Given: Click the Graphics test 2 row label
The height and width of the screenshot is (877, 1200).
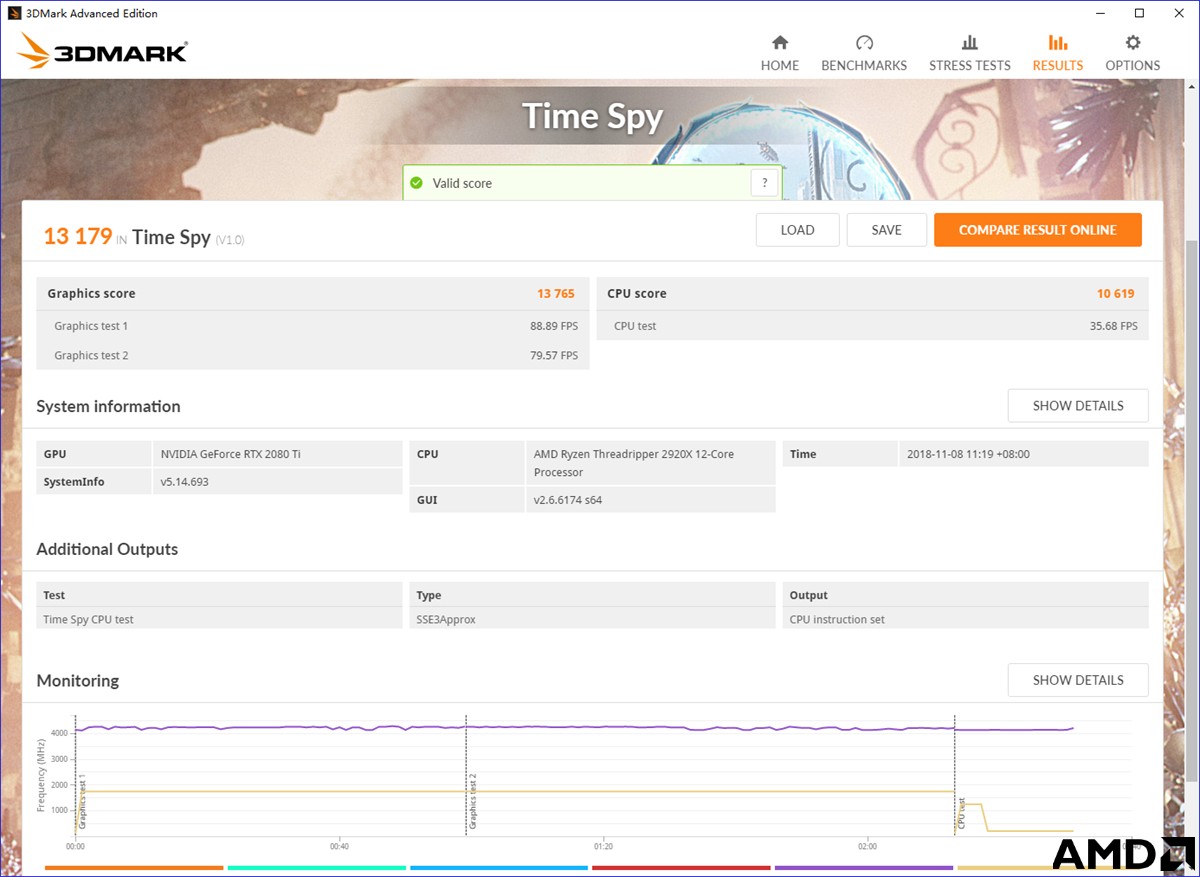Looking at the screenshot, I should point(91,356).
